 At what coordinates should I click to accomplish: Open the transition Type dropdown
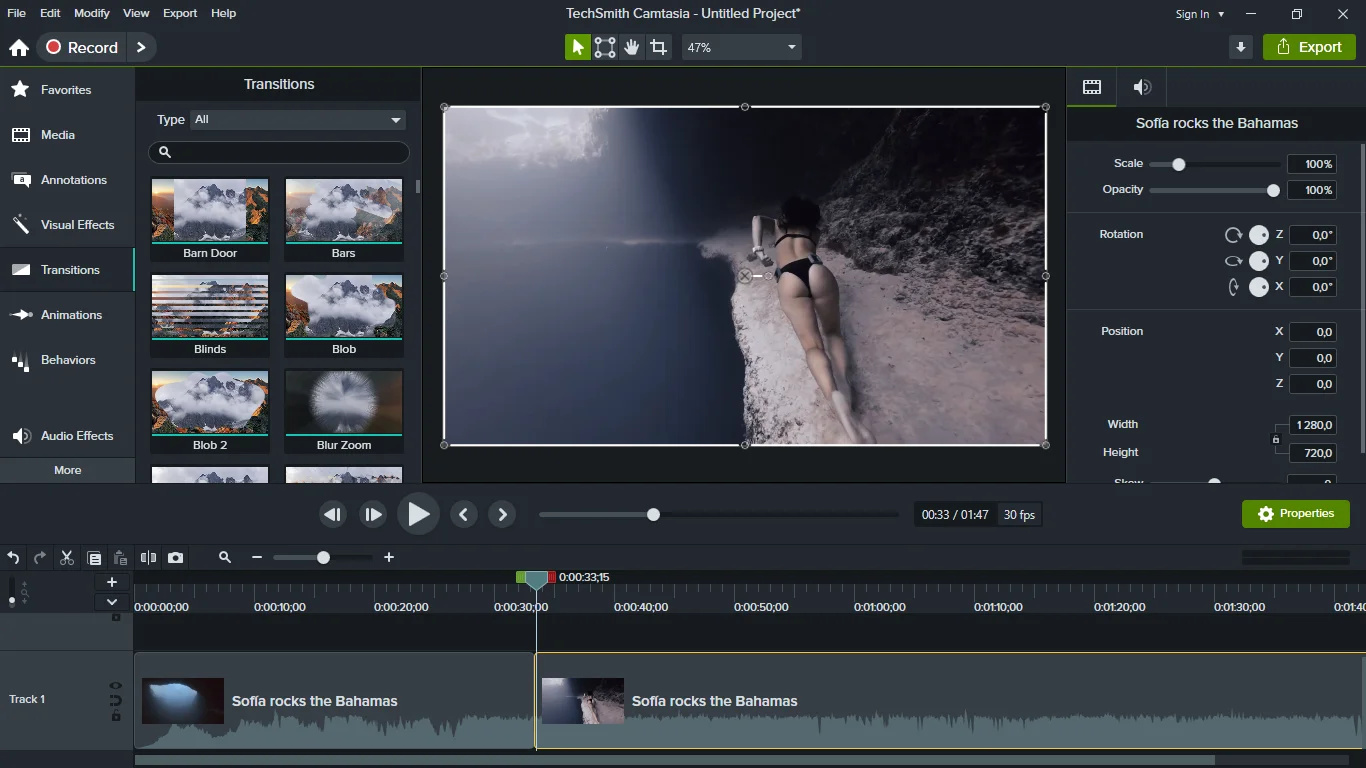pos(298,120)
